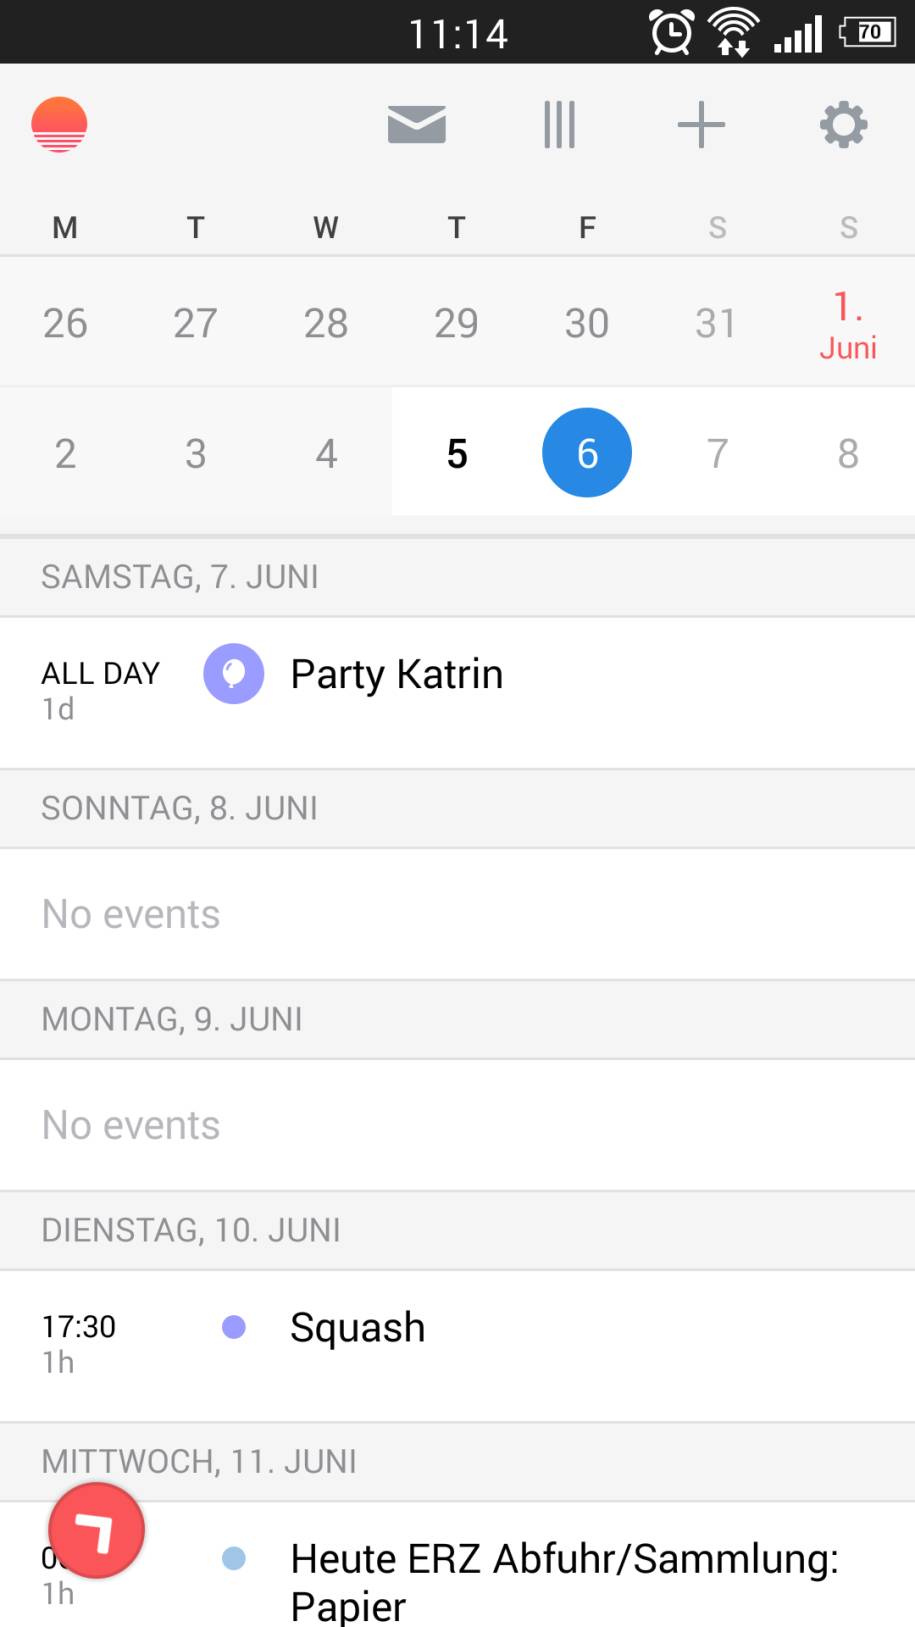Select date 28 in calendar grid
This screenshot has height=1627, width=915.
326,323
